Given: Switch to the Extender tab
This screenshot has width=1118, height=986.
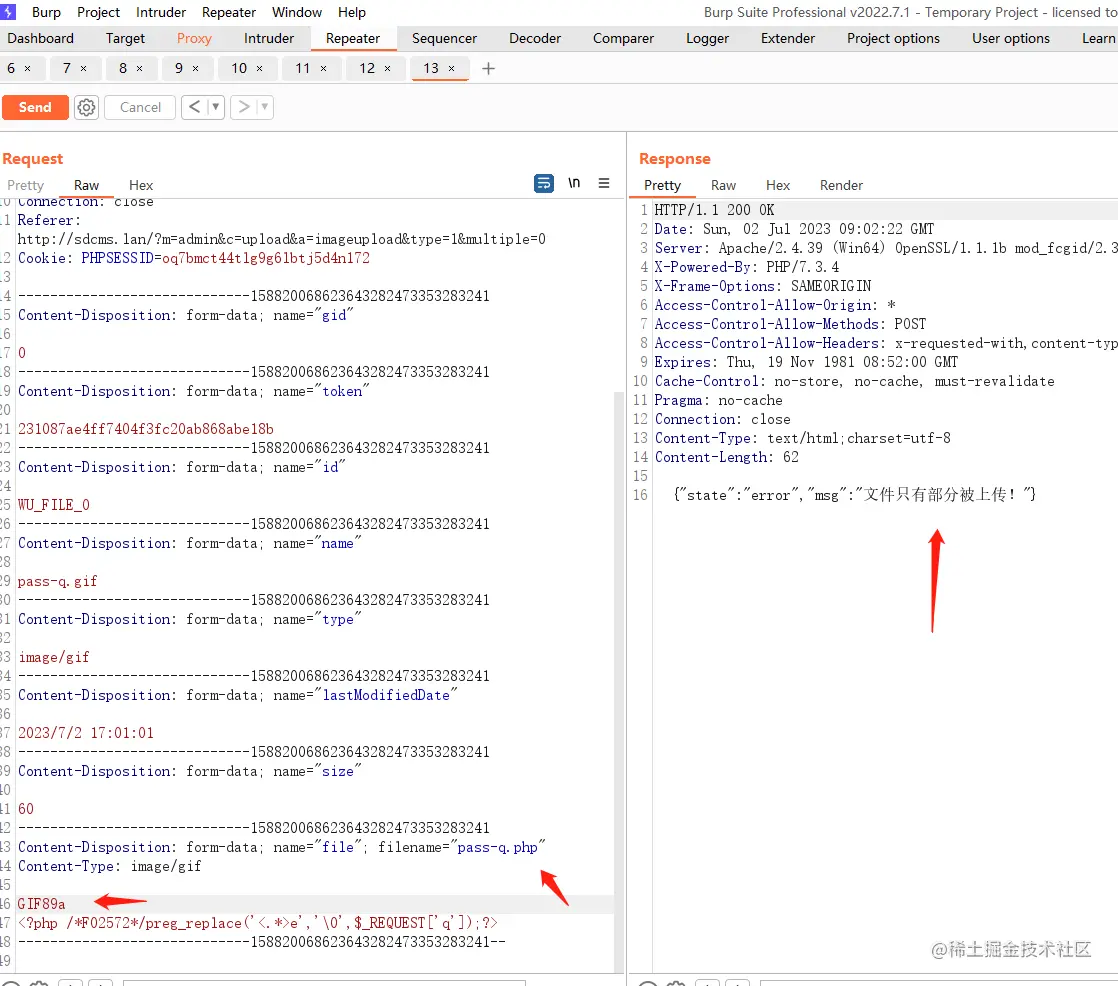Looking at the screenshot, I should tap(788, 38).
